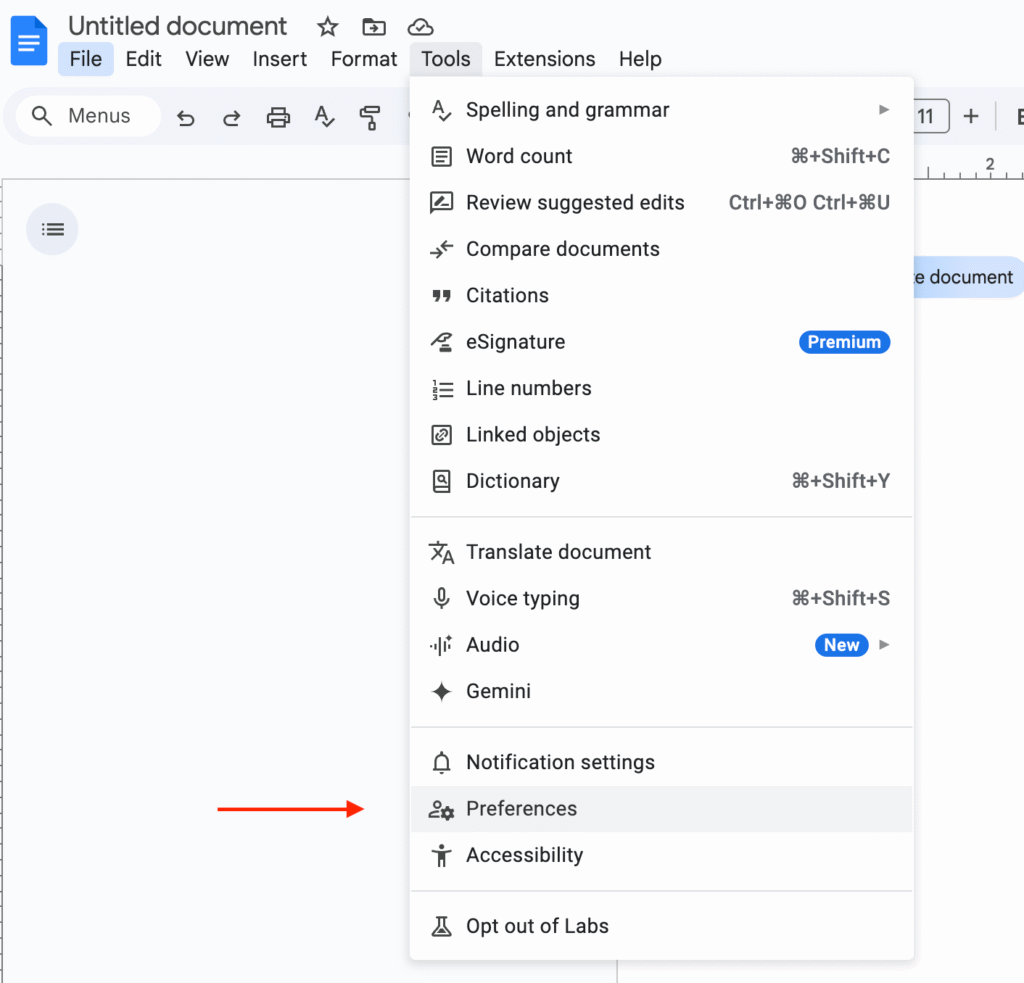Click the redo arrow in toolbar
Screen dimensions: 1024x983
point(231,118)
